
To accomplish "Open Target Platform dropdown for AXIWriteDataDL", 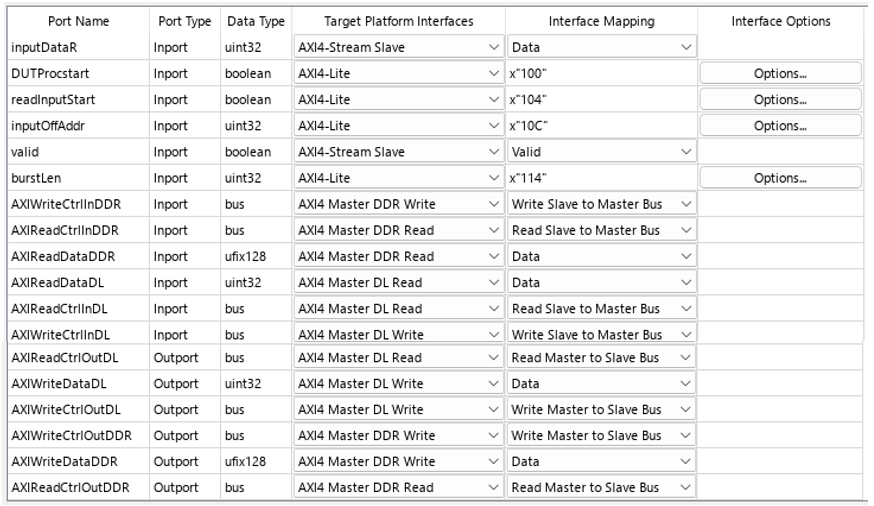I will pos(398,383).
